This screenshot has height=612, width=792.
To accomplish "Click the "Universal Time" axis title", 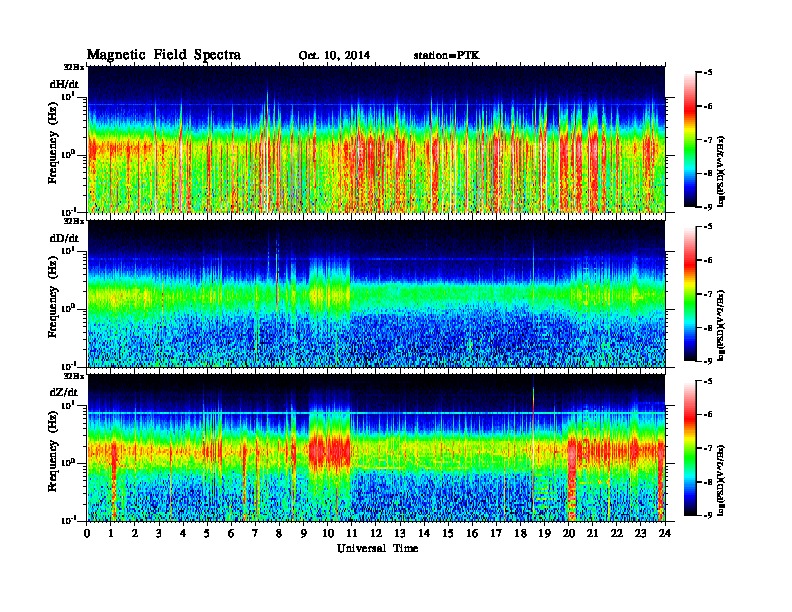I will pyautogui.click(x=377, y=548).
